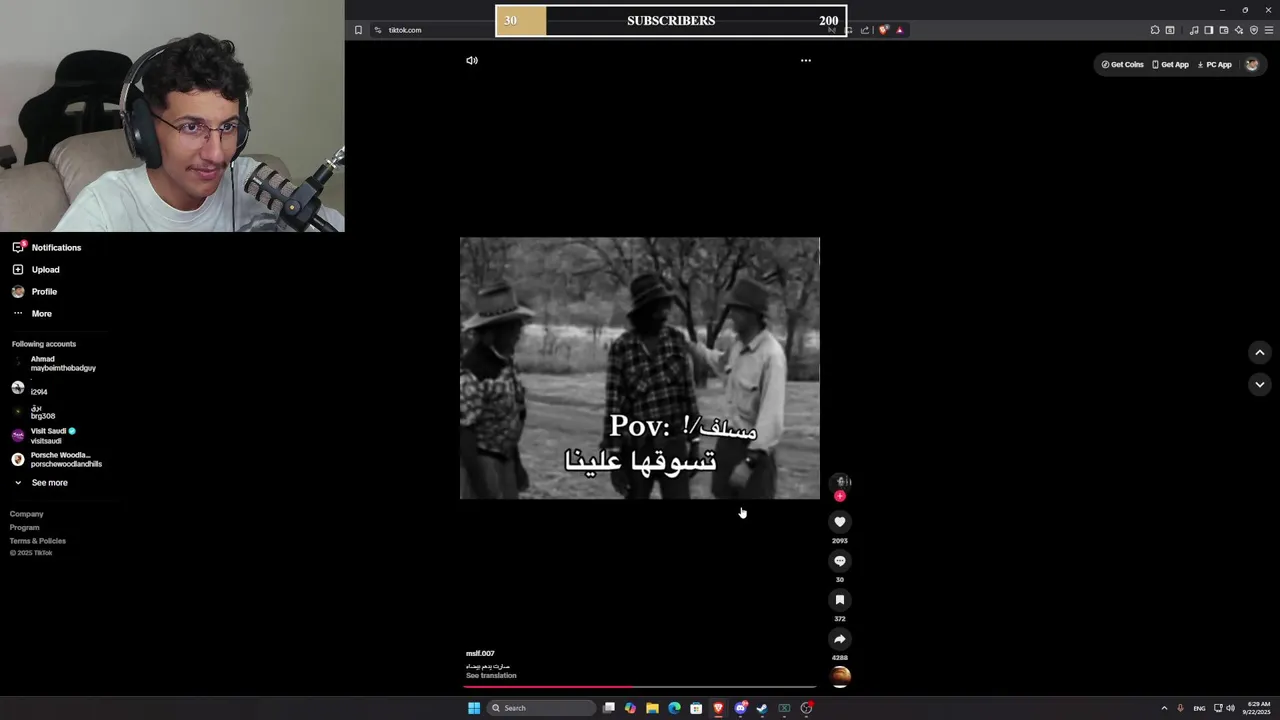This screenshot has height=720, width=1280.
Task: Open Ahmad maybeimthebadguy account
Action: click(55, 363)
